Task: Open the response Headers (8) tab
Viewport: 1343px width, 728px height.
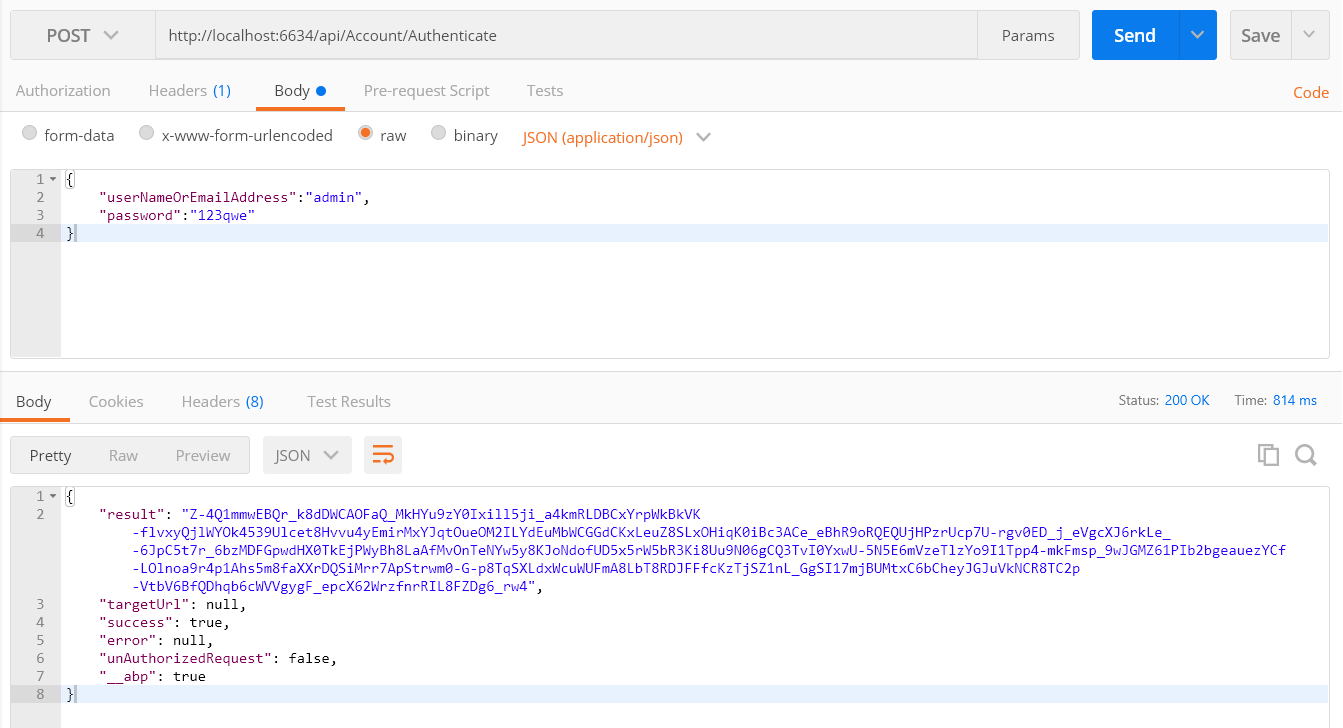Action: [x=223, y=401]
